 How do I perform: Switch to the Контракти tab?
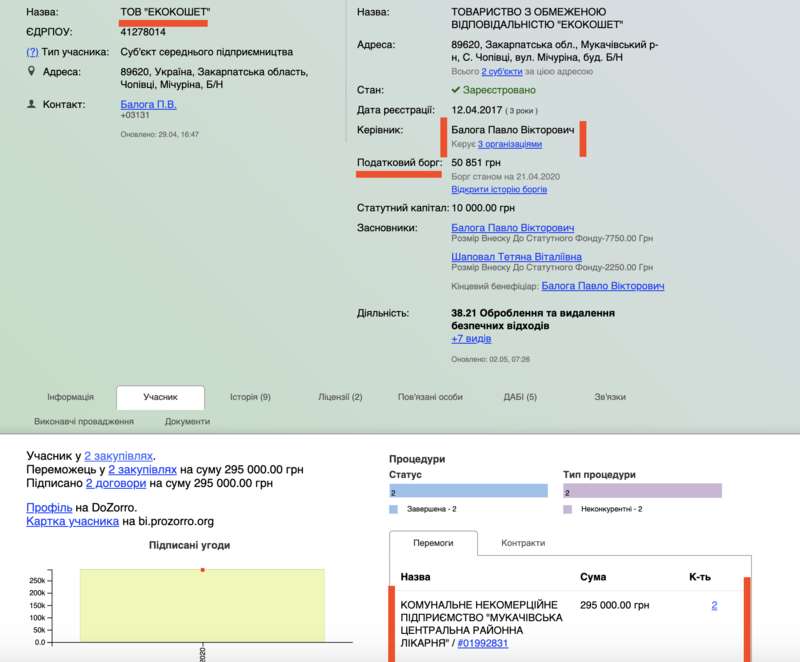pos(522,543)
